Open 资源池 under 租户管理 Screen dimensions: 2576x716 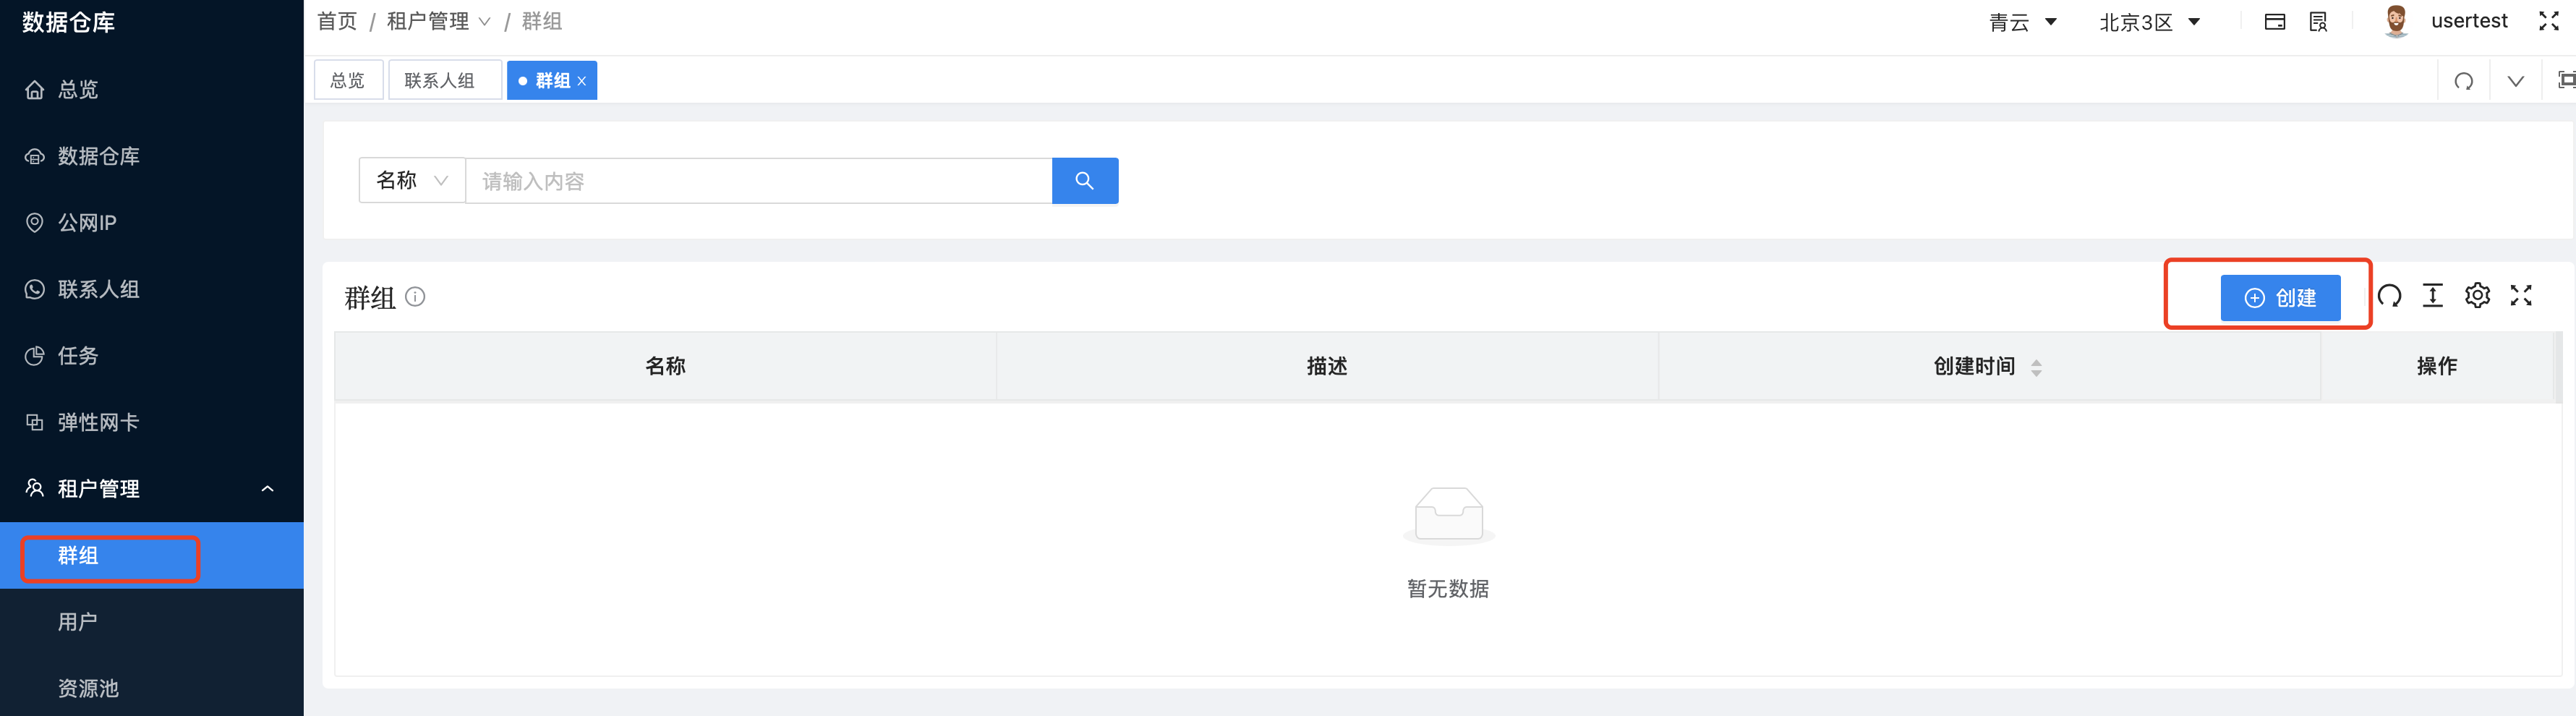click(88, 688)
